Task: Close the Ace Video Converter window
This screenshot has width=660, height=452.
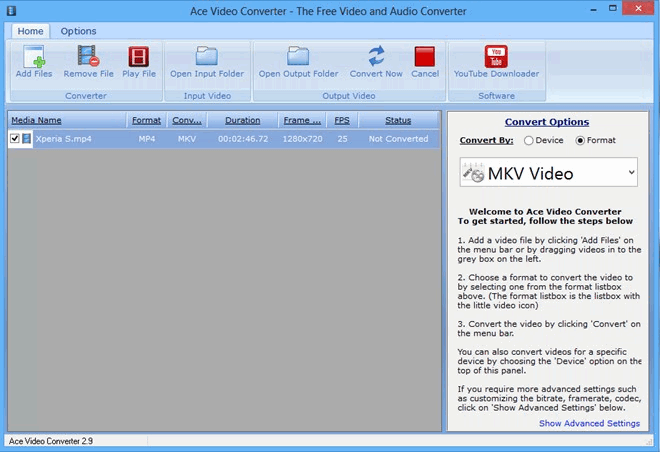Action: (x=639, y=8)
